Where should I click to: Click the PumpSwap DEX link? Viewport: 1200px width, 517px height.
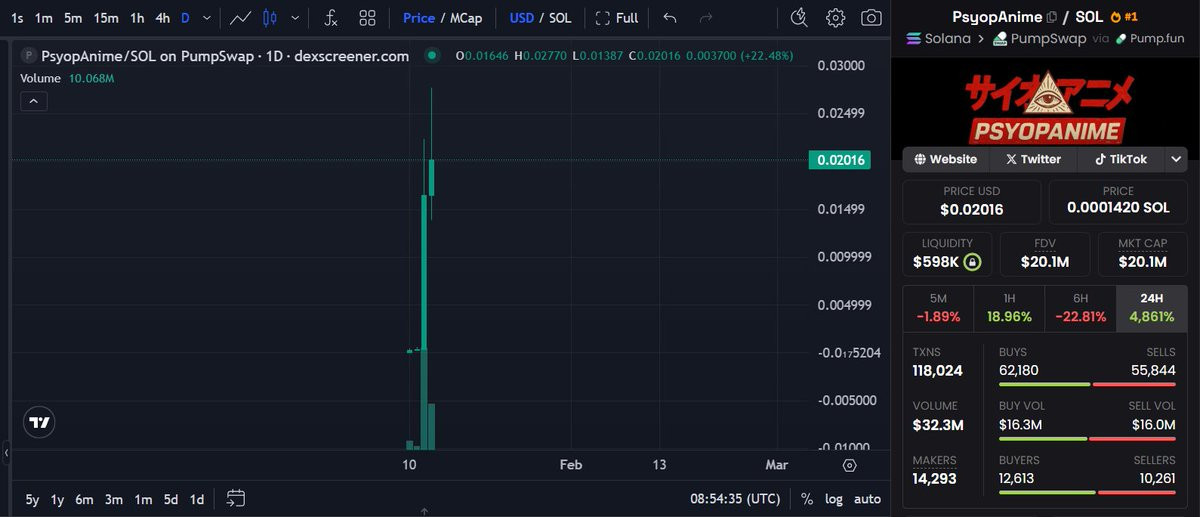point(1038,38)
